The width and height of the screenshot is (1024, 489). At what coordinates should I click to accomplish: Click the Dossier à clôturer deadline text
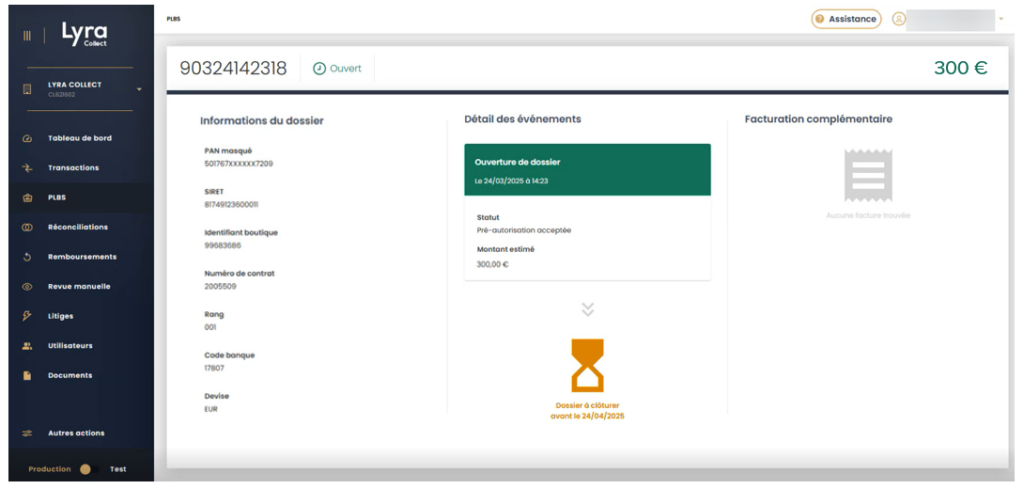587,411
